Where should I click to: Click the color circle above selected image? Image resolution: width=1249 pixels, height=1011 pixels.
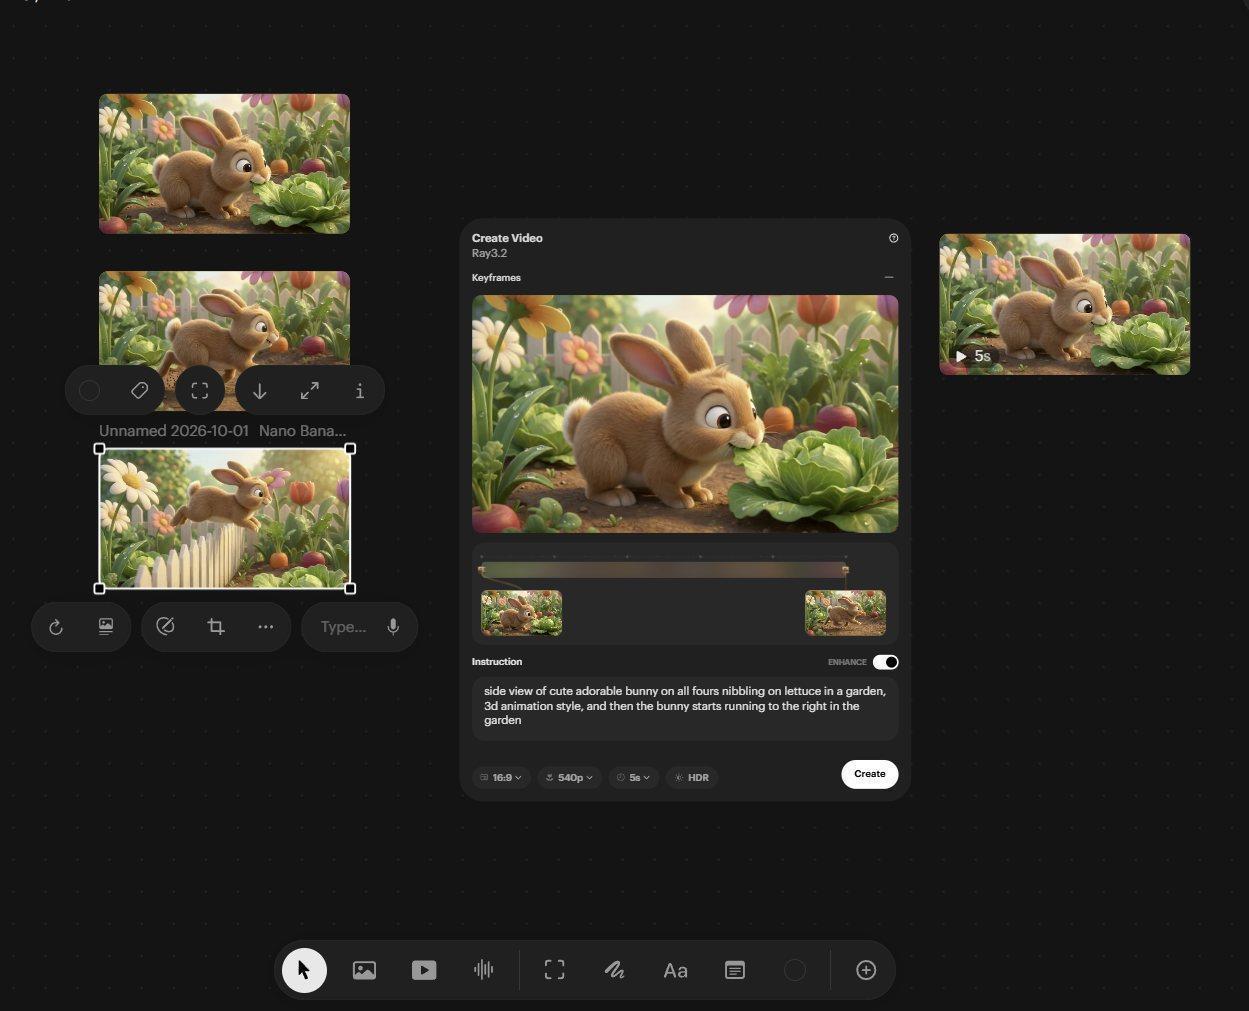click(89, 391)
